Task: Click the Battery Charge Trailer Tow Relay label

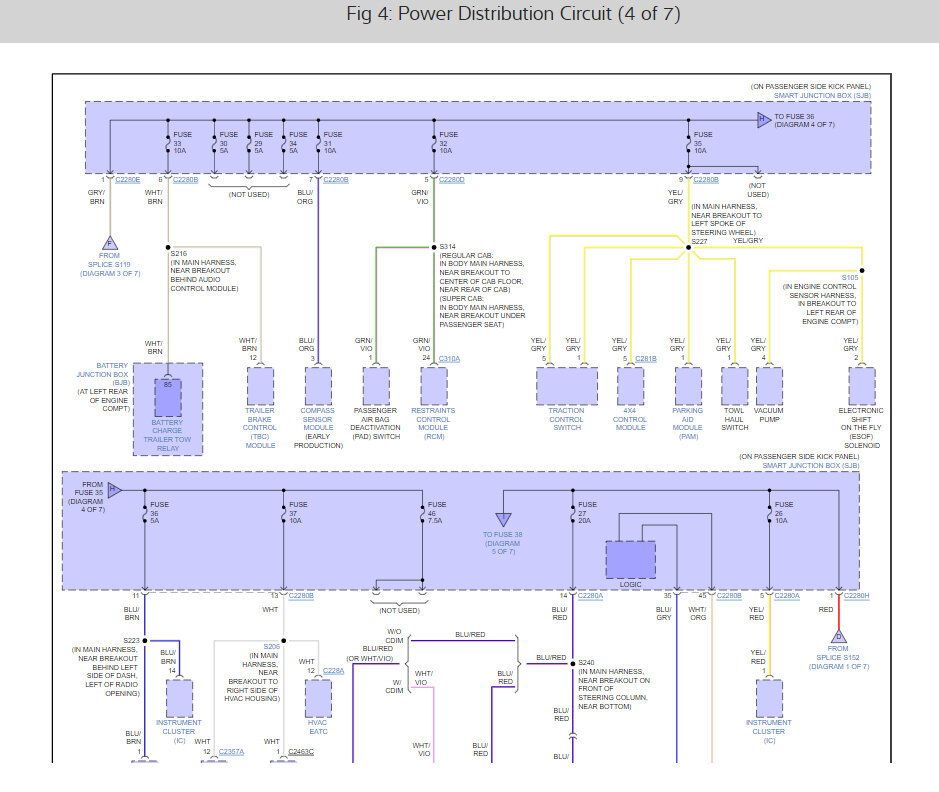Action: (168, 435)
